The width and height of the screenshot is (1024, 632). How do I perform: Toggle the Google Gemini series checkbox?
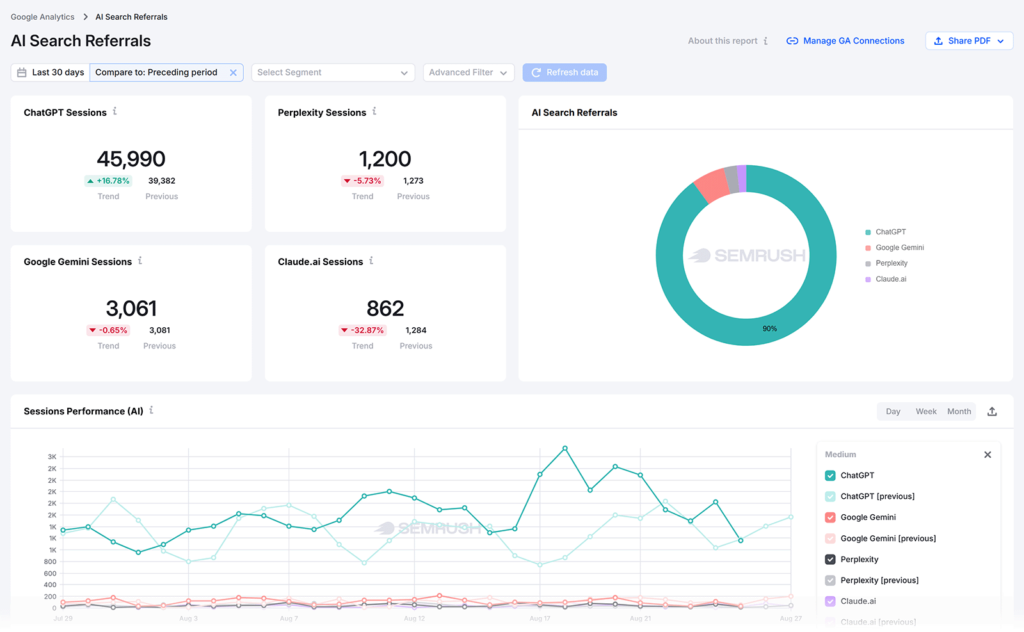click(830, 517)
